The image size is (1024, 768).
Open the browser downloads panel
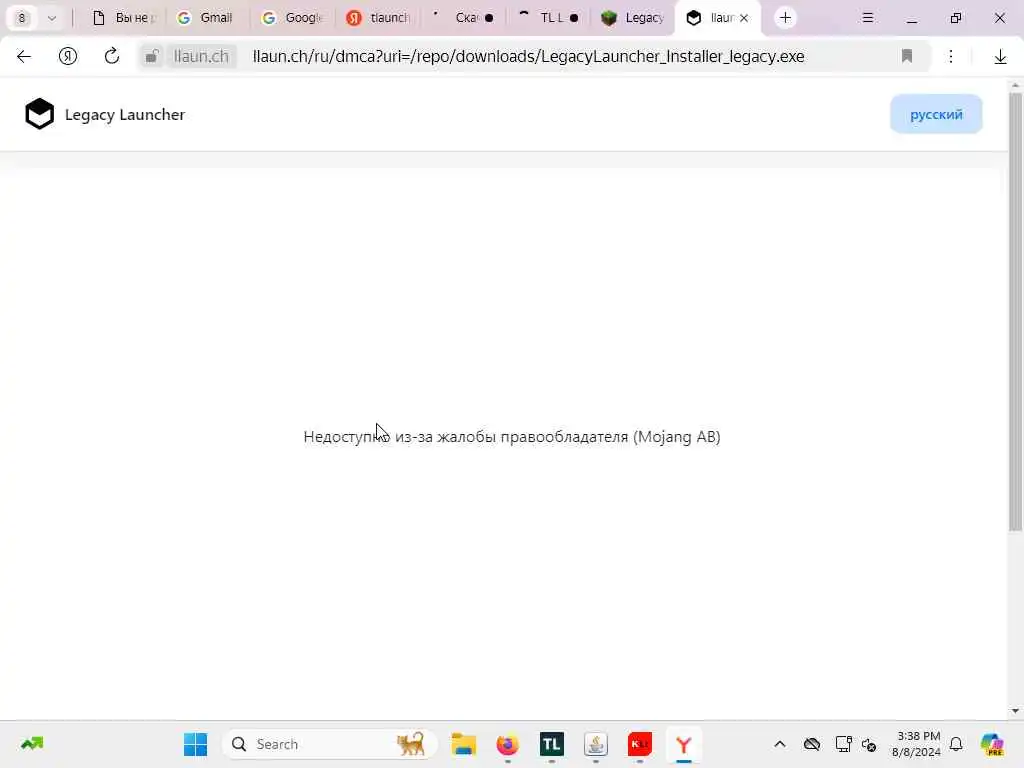[1000, 57]
